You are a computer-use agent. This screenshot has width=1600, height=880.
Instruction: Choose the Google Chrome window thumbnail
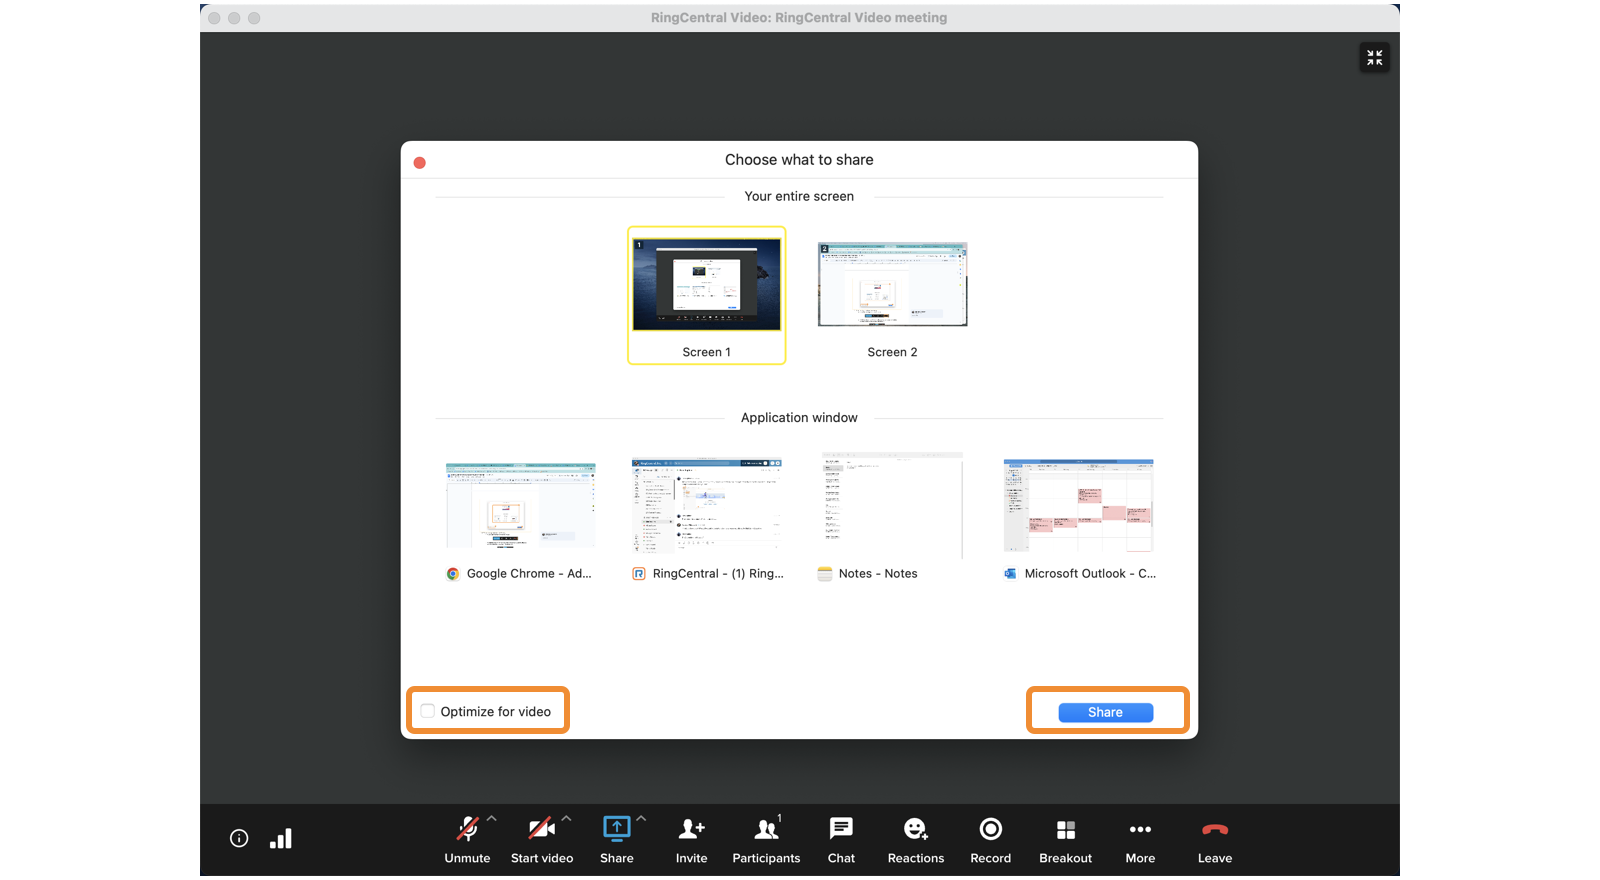[x=520, y=506]
